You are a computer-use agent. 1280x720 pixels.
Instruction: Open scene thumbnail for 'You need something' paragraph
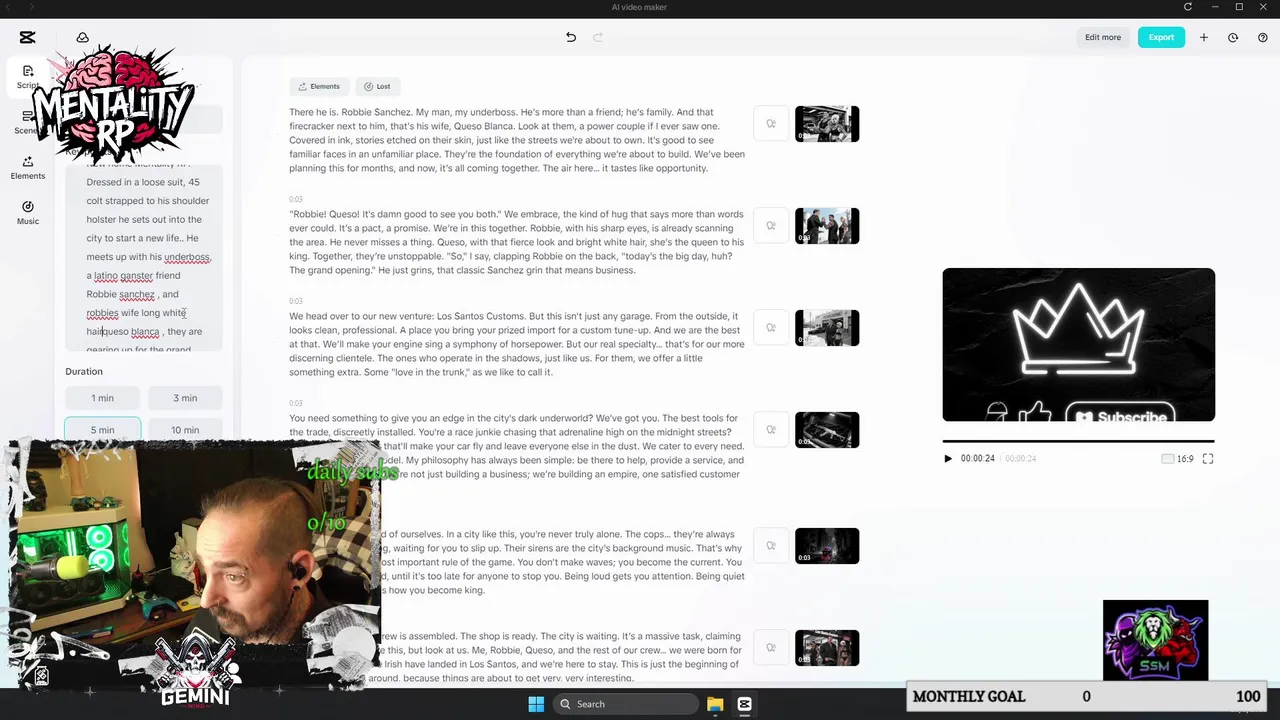(x=827, y=430)
